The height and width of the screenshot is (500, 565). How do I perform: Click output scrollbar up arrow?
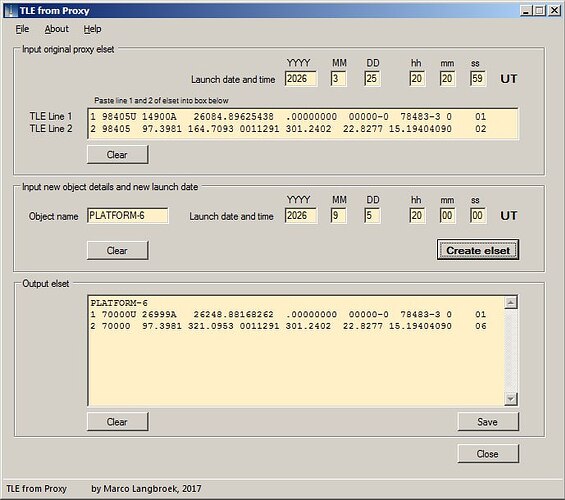pyautogui.click(x=511, y=303)
